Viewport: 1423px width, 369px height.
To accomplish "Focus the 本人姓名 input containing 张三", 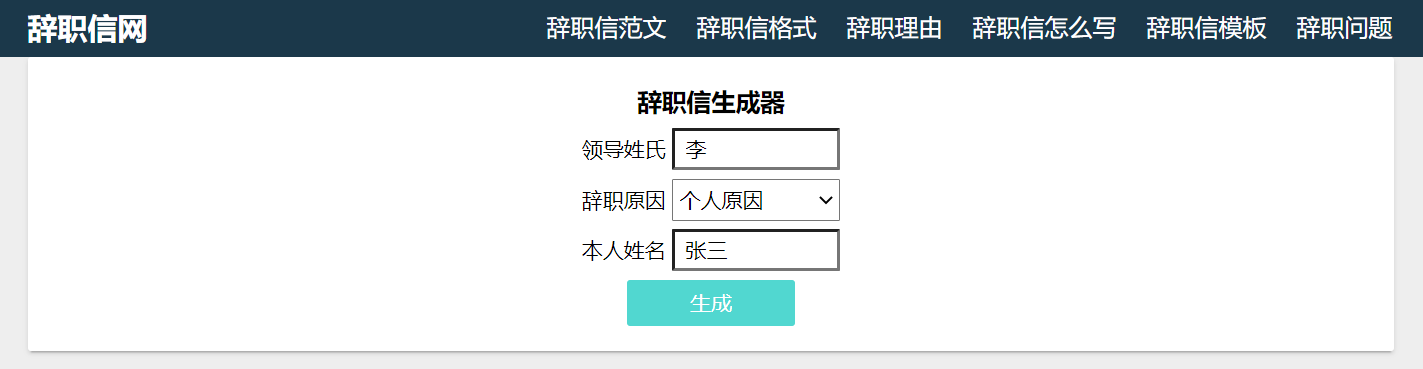I will [756, 250].
